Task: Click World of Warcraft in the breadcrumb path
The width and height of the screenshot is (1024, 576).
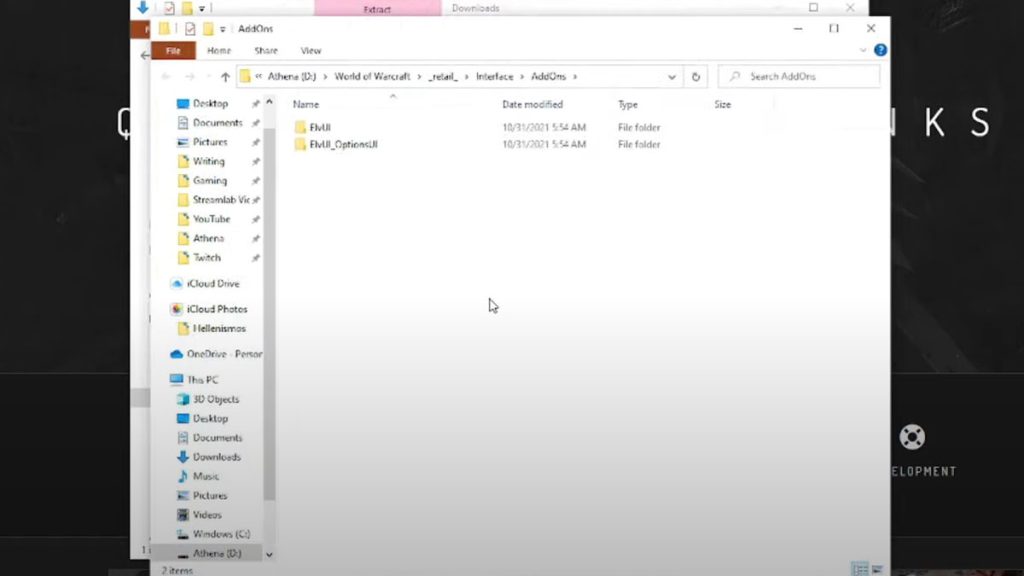Action: (372, 77)
